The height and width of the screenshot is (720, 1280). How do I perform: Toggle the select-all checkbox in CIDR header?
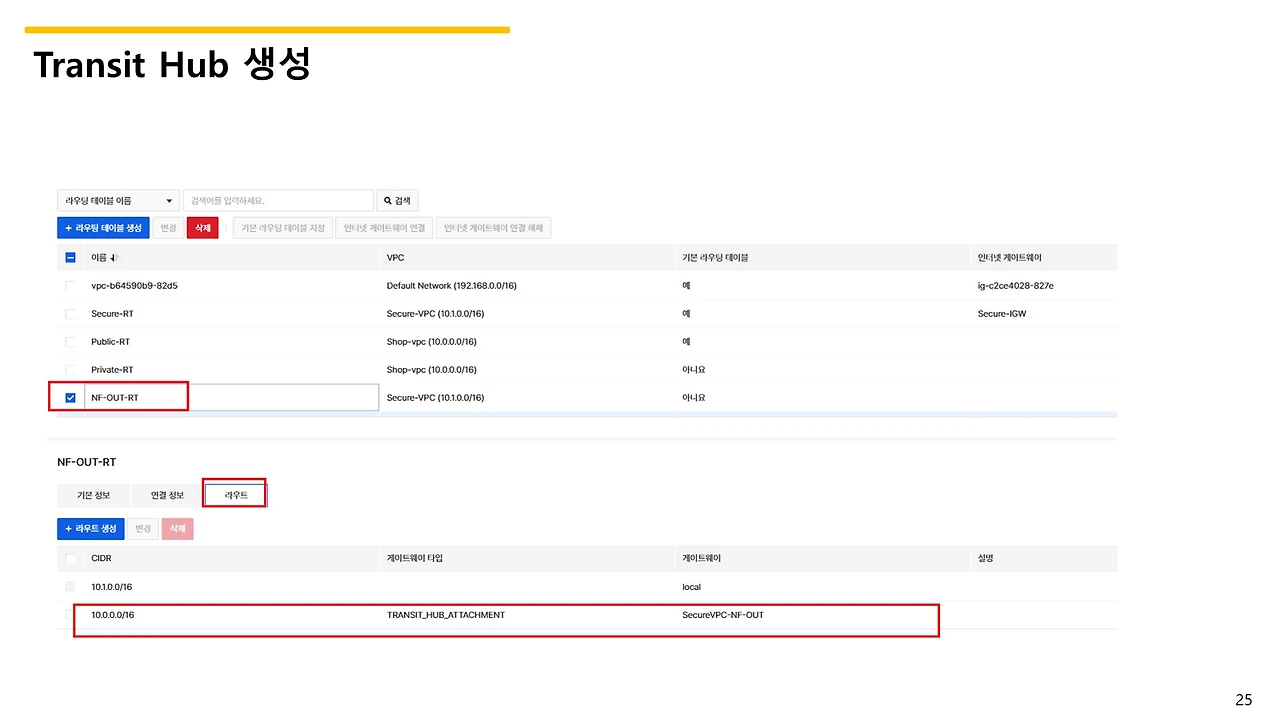[x=70, y=558]
